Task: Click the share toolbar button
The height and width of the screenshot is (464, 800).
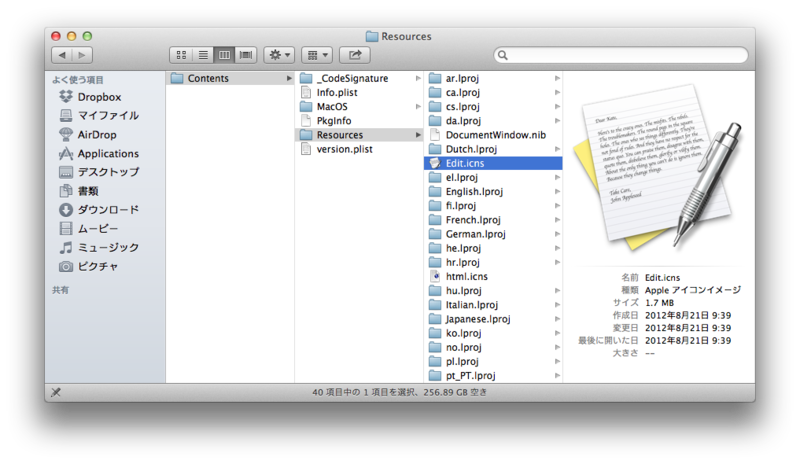Action: coord(355,55)
